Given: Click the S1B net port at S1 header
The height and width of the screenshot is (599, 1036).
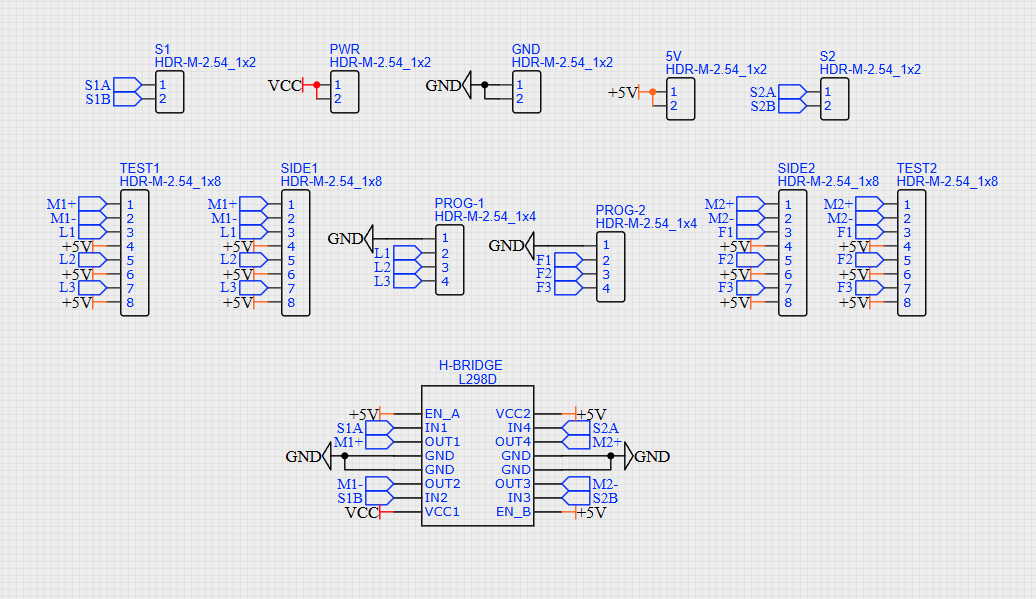Looking at the screenshot, I should tap(113, 99).
